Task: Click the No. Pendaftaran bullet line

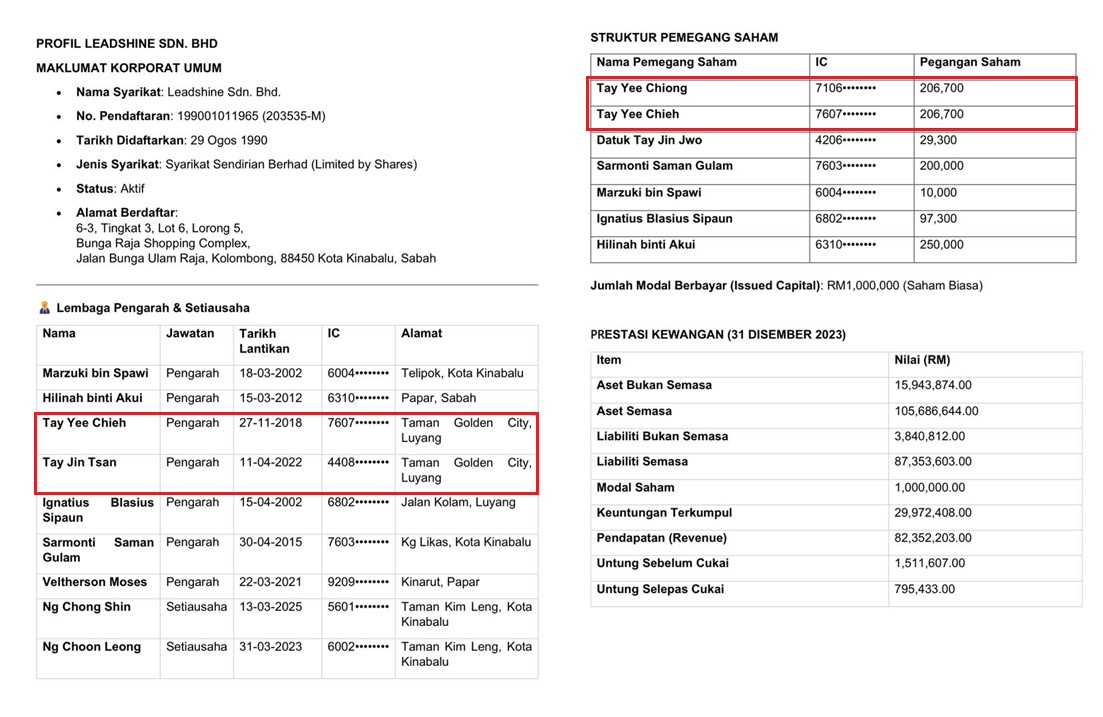Action: click(x=200, y=116)
